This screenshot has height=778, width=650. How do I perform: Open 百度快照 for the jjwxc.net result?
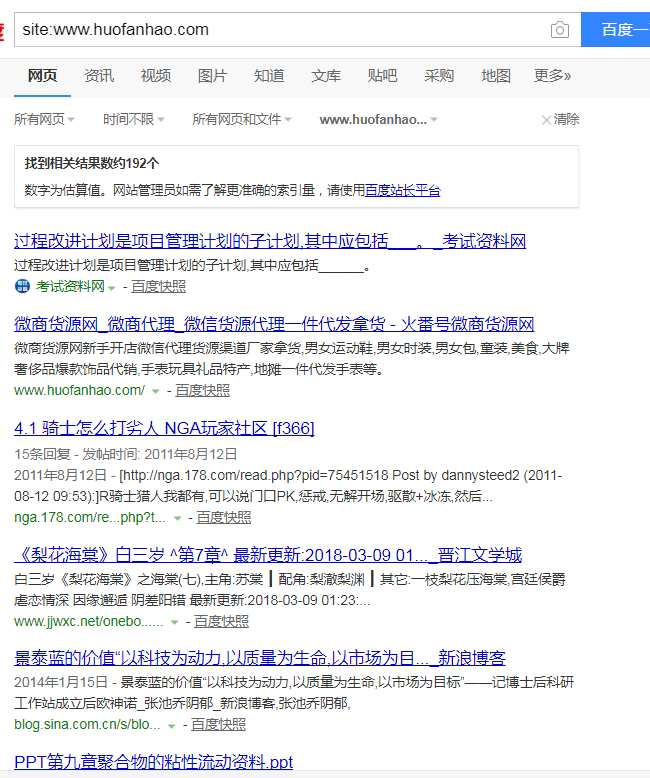[x=221, y=621]
